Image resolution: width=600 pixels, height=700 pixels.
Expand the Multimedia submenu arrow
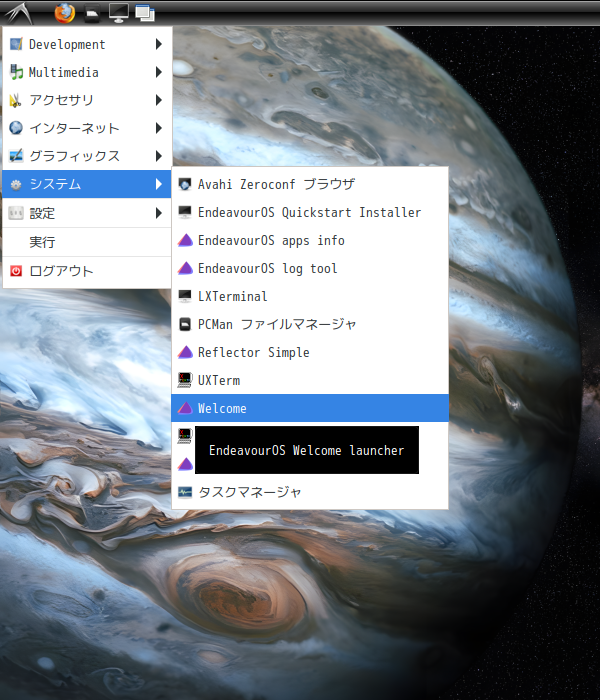click(x=158, y=72)
